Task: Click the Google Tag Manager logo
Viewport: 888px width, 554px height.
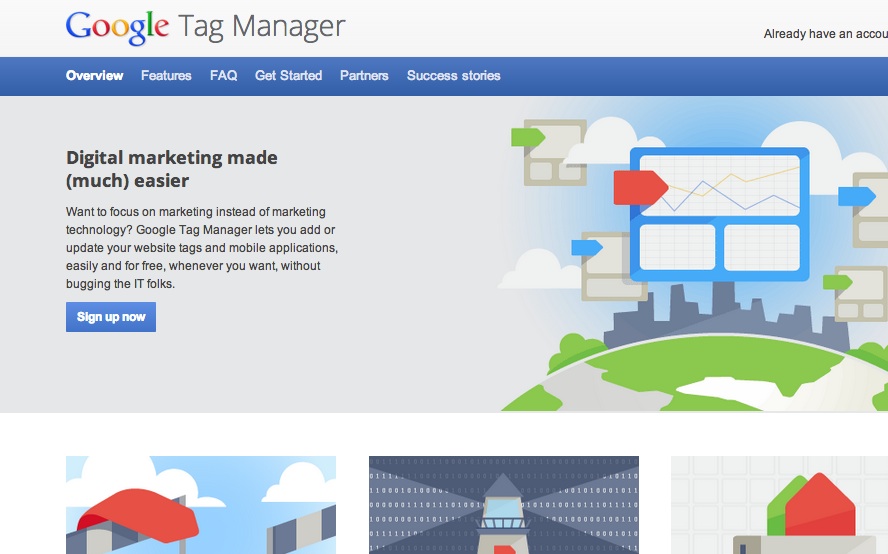Action: coord(205,27)
